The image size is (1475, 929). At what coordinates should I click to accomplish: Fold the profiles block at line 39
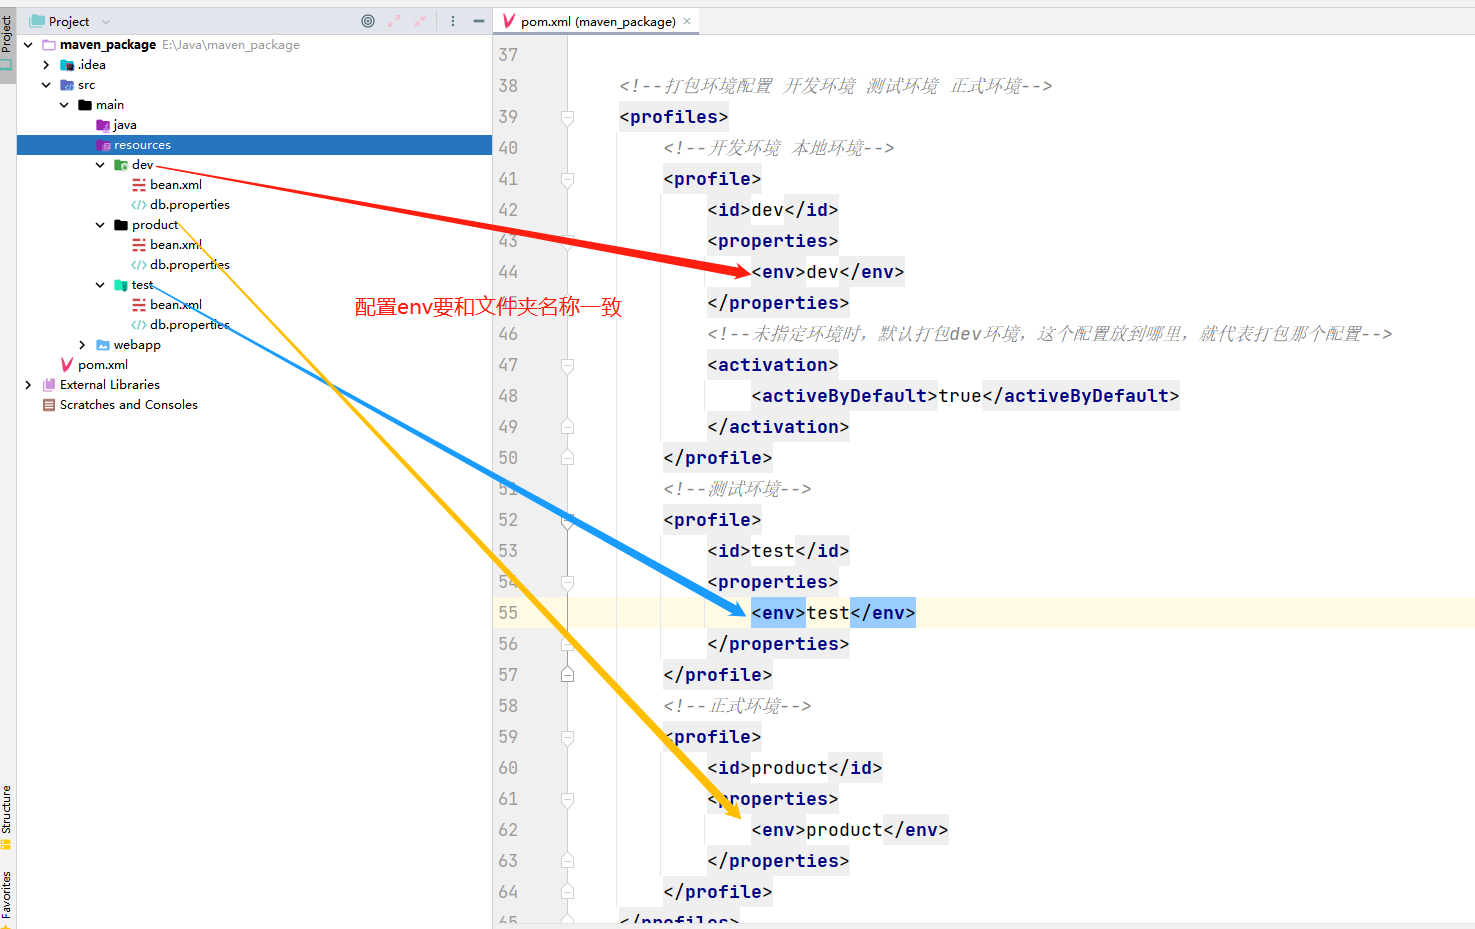(x=567, y=117)
